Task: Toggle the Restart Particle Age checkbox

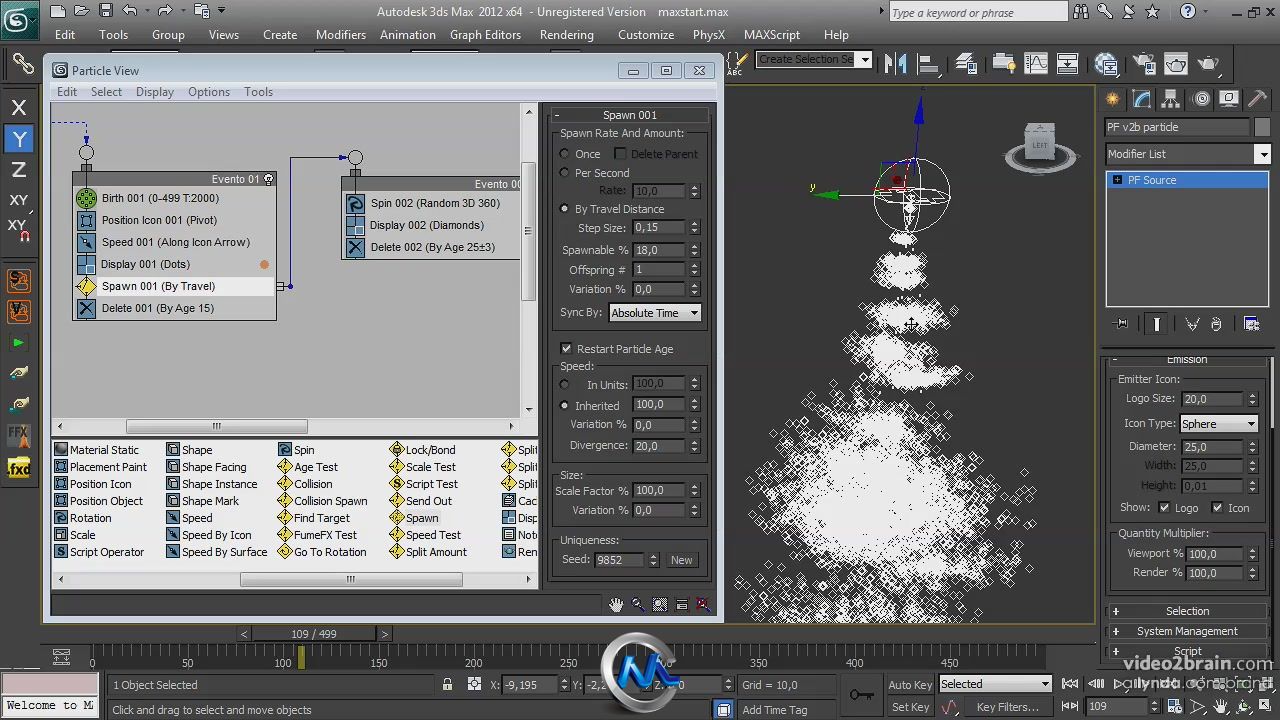Action: [566, 349]
